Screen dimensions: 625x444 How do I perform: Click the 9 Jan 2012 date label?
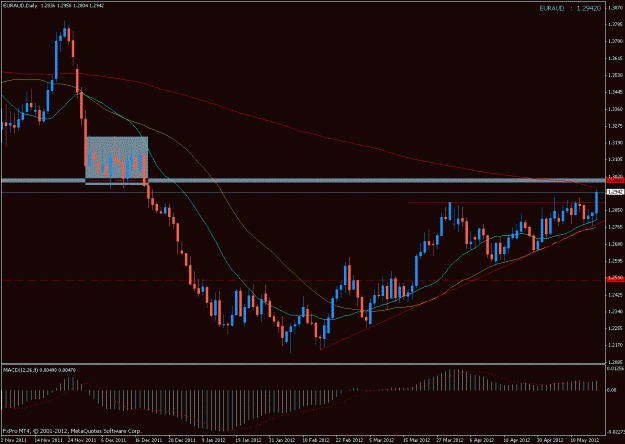click(x=214, y=440)
